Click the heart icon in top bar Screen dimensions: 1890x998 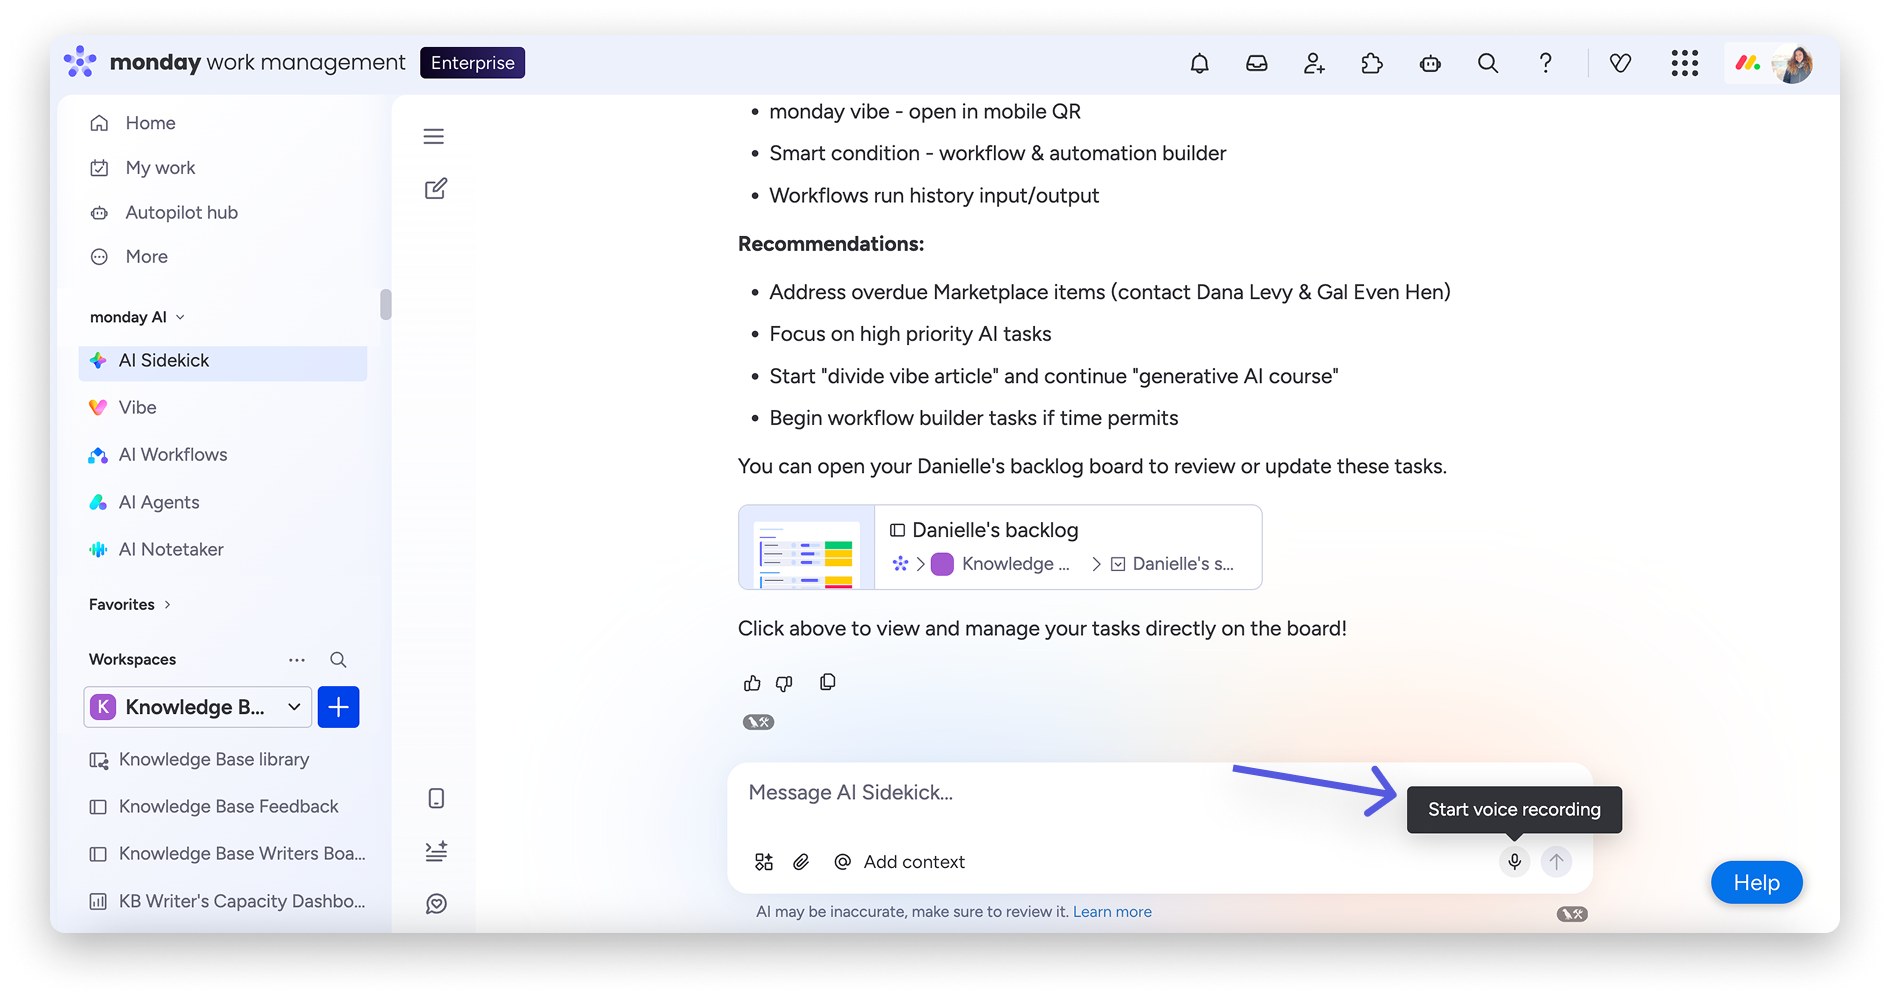coord(1620,64)
